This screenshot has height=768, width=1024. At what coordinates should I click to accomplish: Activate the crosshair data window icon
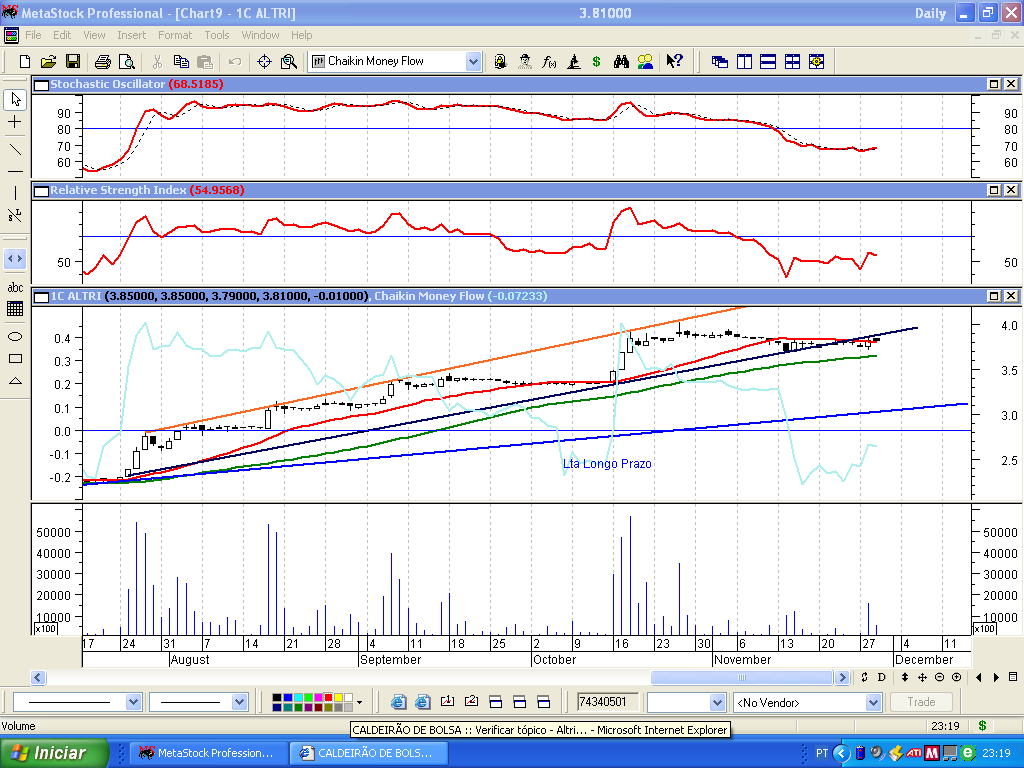click(x=264, y=61)
